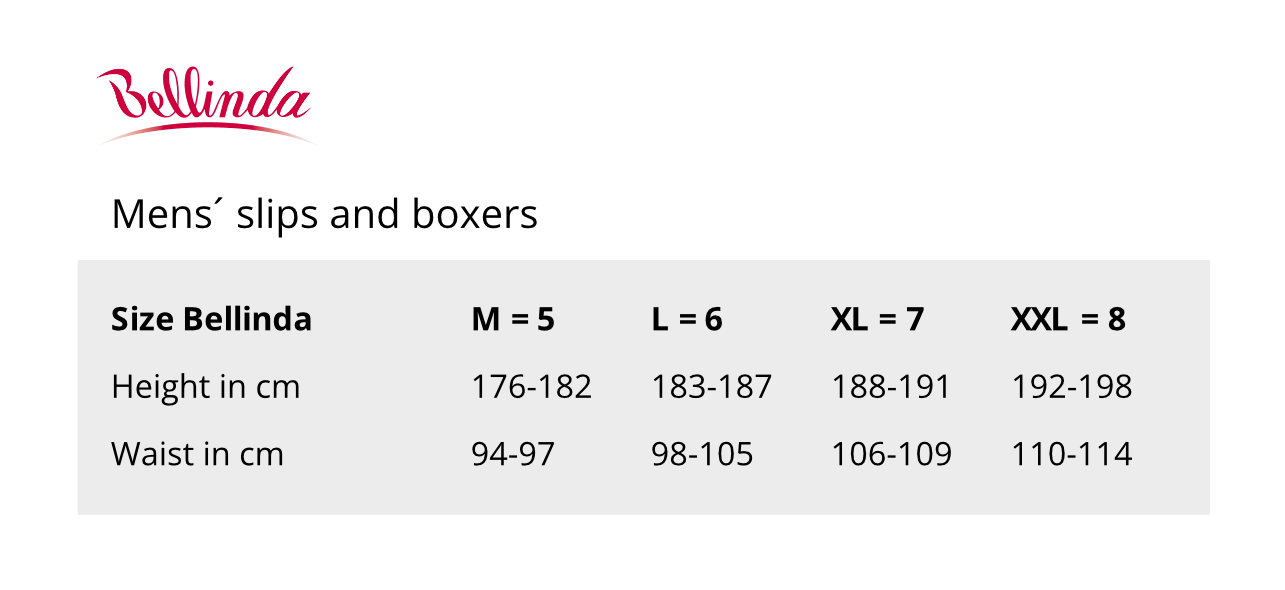Click waist value 98-105
This screenshot has width=1285, height=590.
[702, 454]
